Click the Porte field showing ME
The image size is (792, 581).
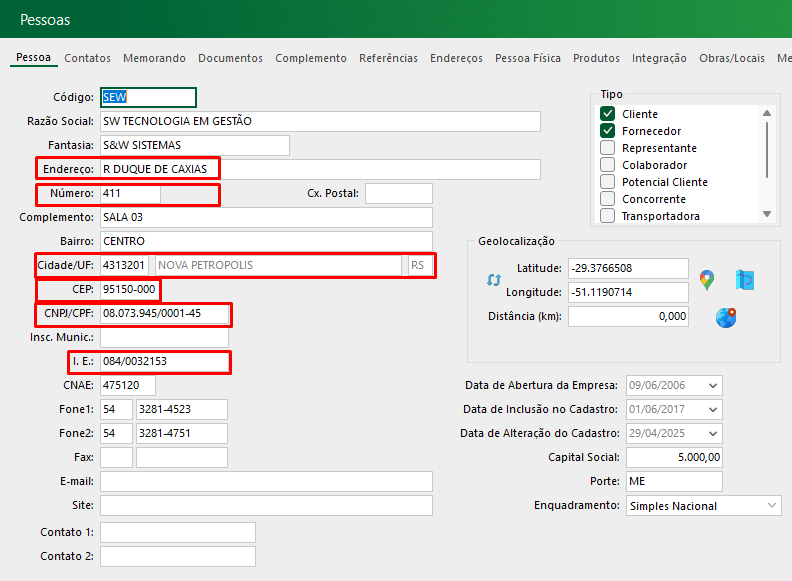(x=674, y=481)
